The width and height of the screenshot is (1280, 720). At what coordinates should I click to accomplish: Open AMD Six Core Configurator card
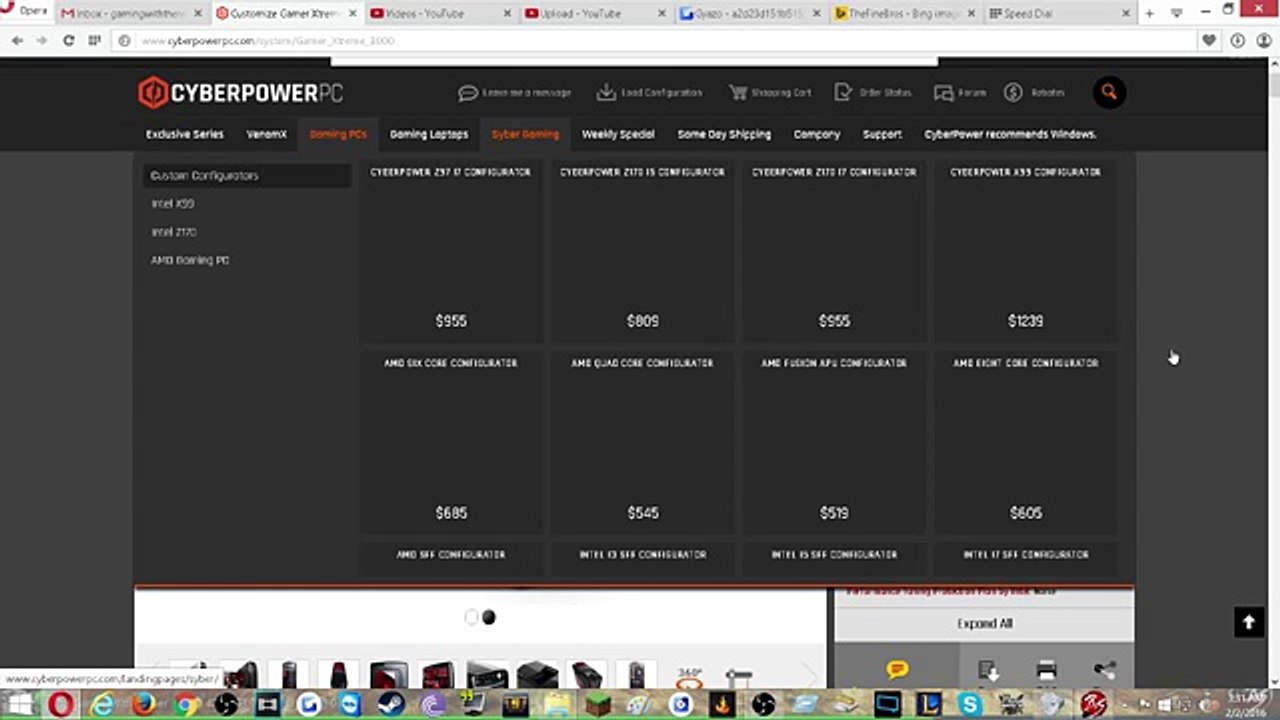(x=451, y=442)
